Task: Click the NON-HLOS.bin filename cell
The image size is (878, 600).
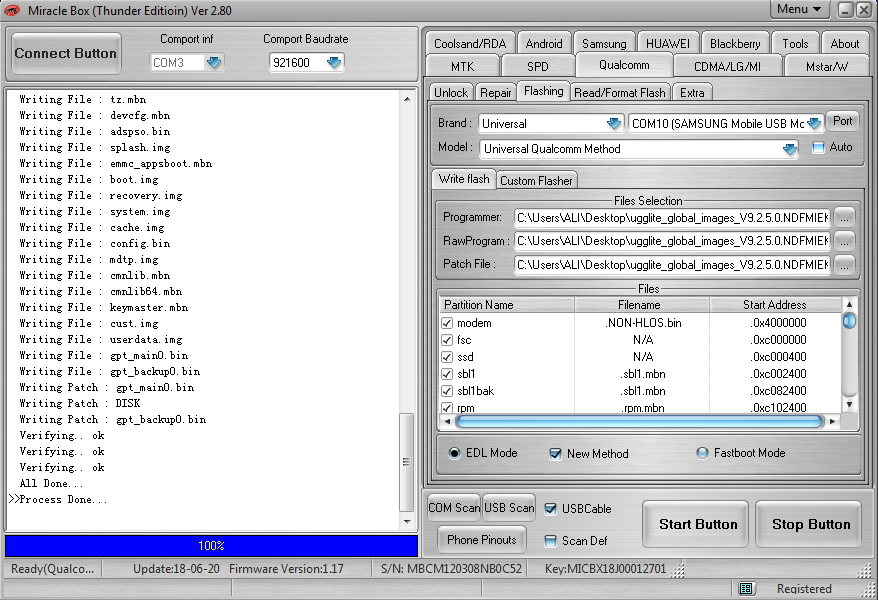Action: coord(642,323)
